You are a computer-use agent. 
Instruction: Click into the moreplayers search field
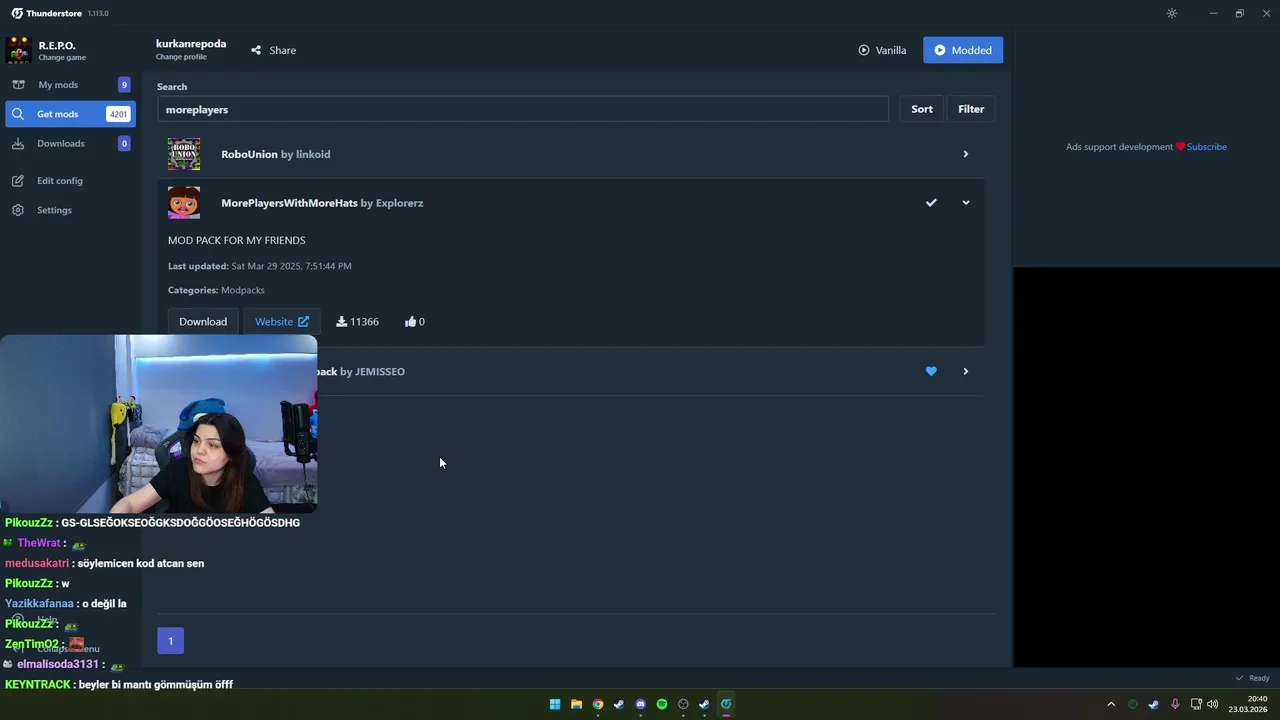pos(523,109)
